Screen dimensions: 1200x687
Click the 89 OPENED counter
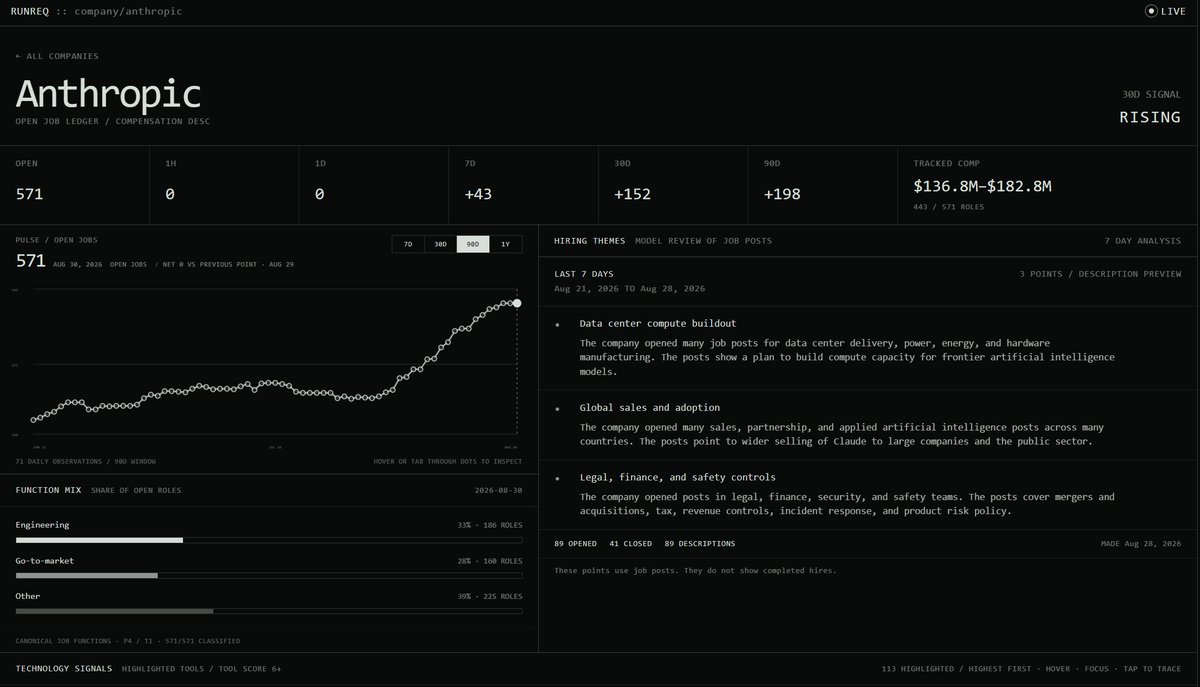pyautogui.click(x=575, y=544)
